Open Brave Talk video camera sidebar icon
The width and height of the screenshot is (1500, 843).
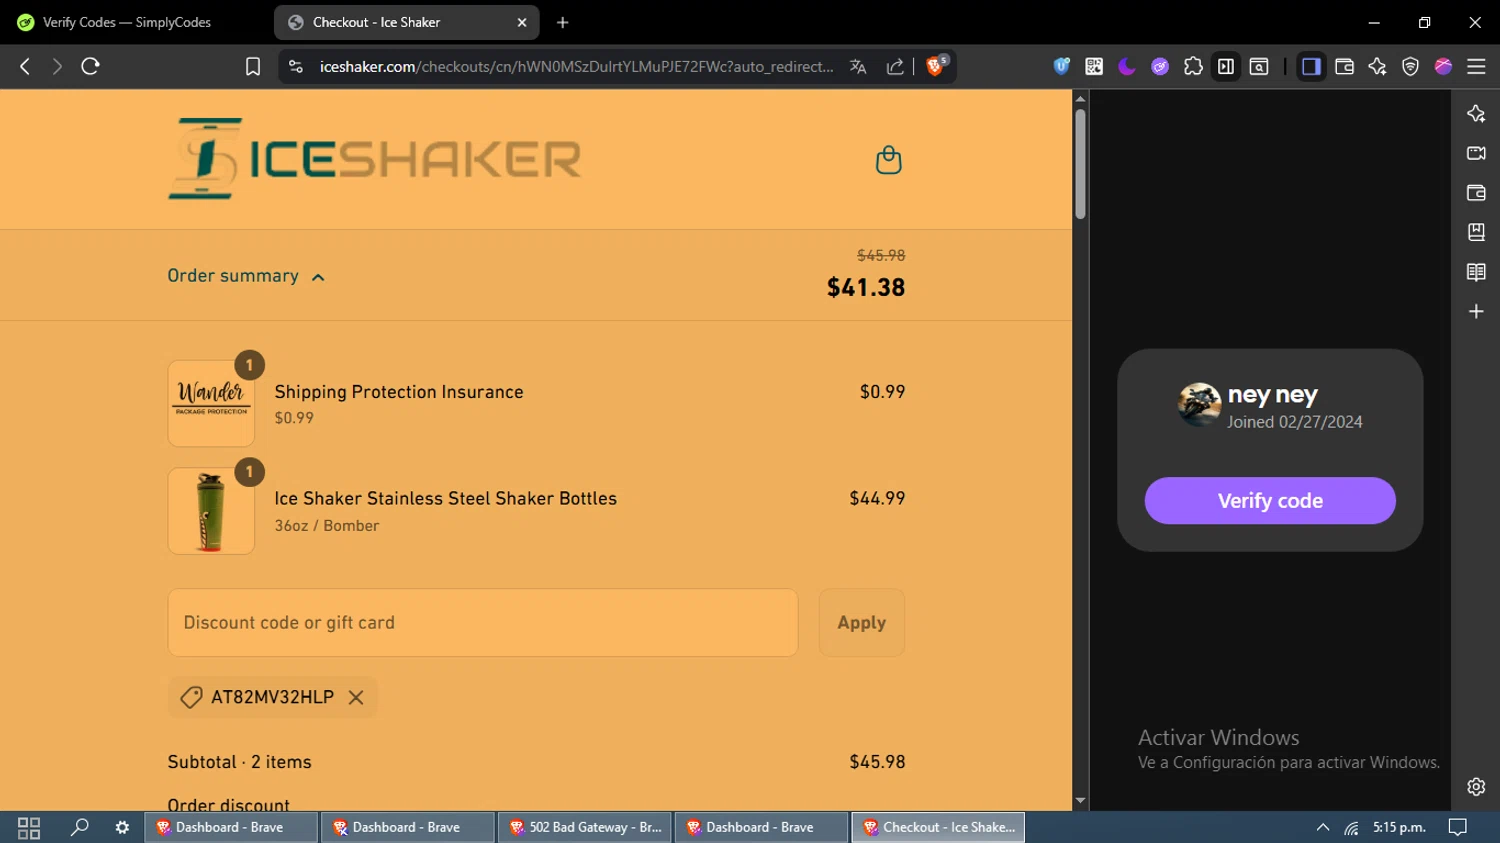click(x=1476, y=153)
